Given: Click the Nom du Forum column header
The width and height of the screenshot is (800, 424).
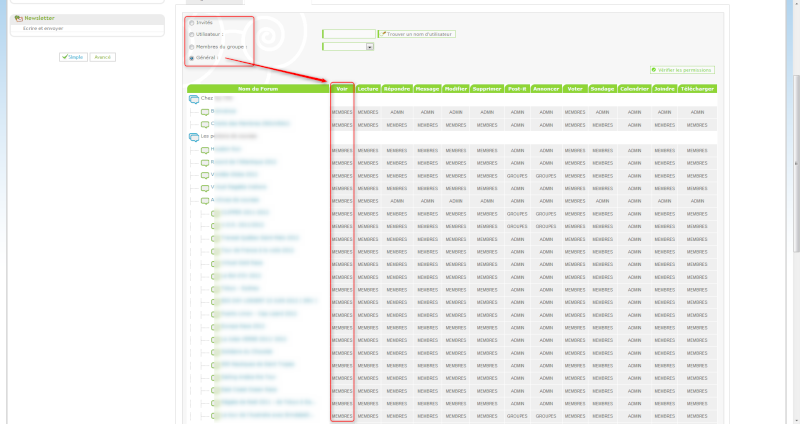Looking at the screenshot, I should 258,89.
